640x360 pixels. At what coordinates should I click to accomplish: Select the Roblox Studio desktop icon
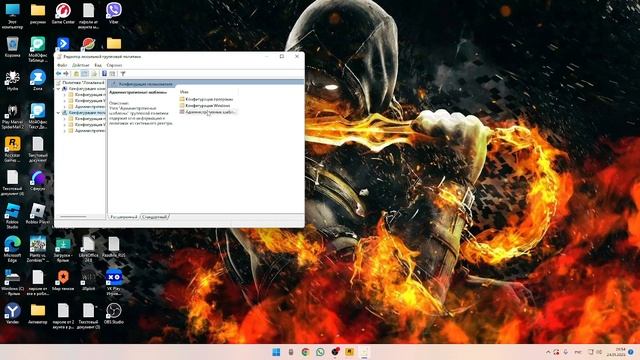12,217
